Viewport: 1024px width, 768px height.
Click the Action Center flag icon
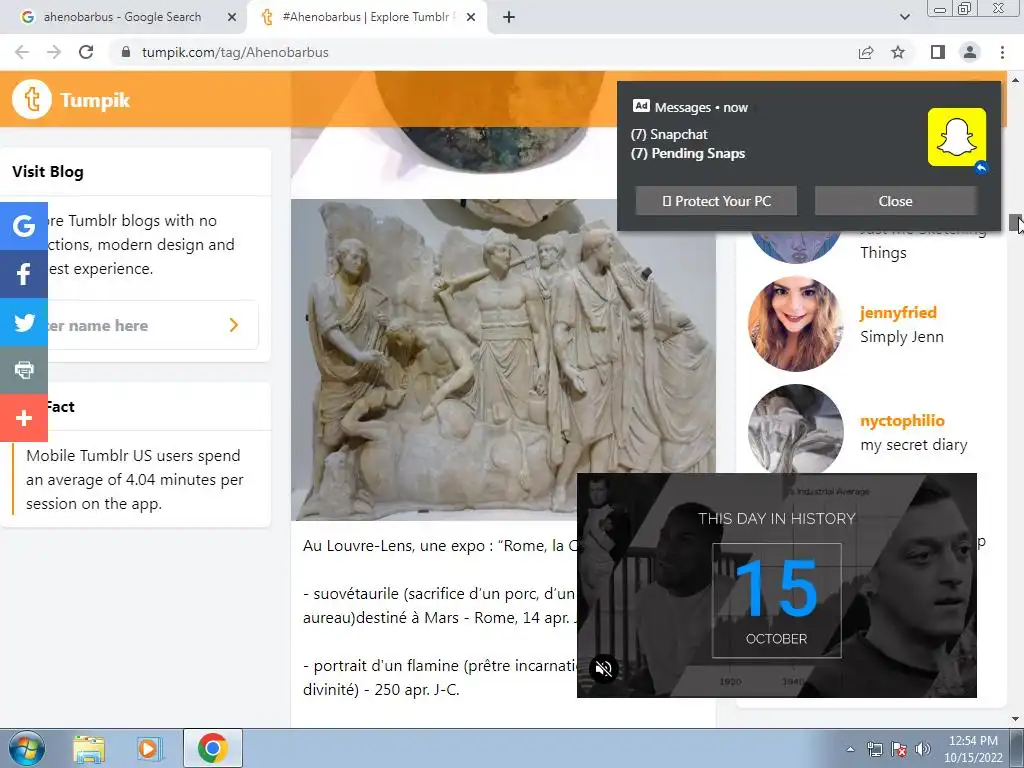899,749
